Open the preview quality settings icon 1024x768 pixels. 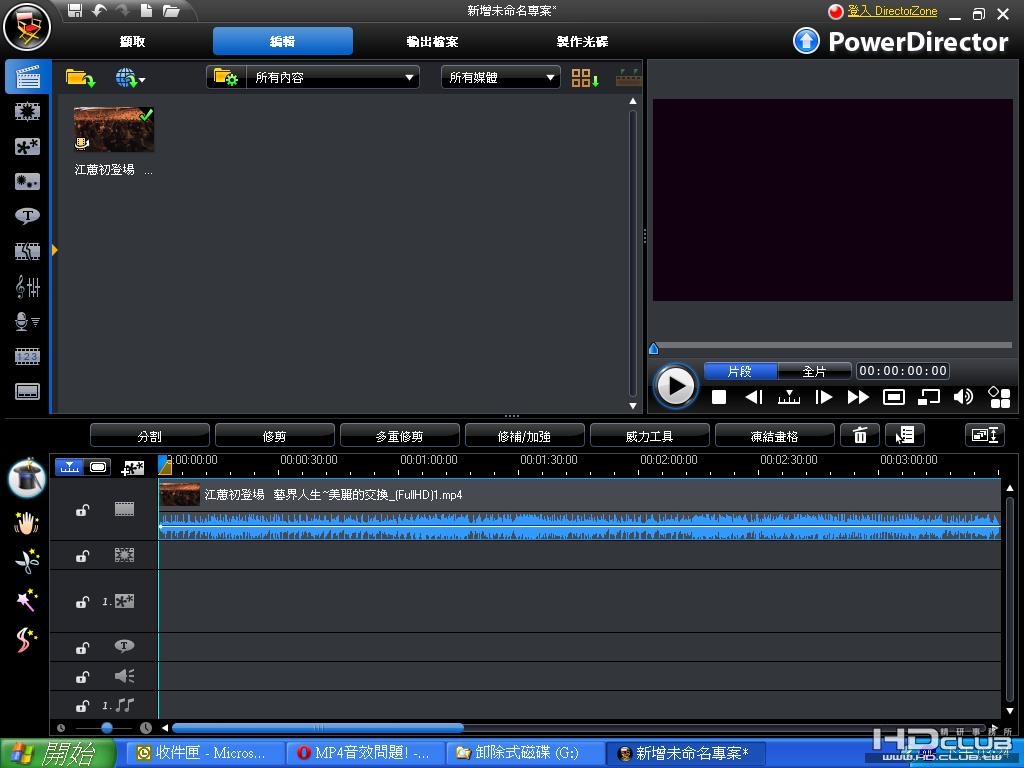(x=999, y=397)
